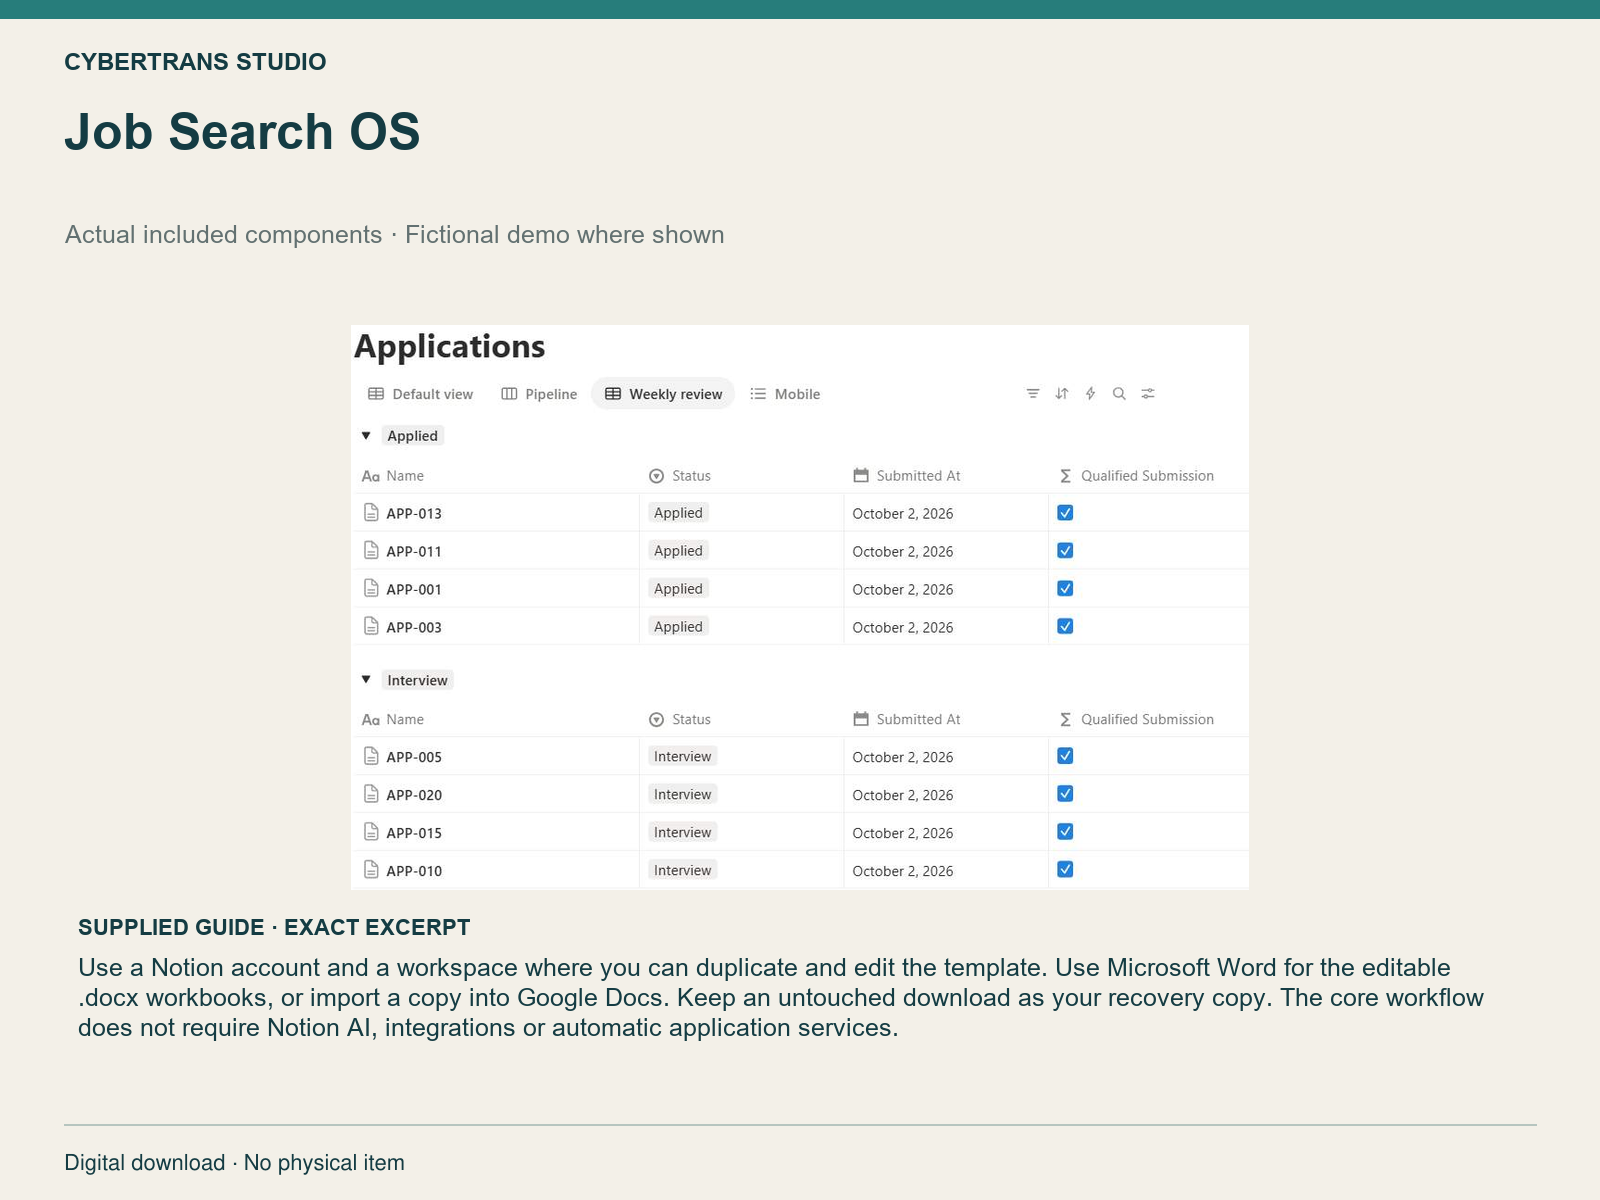Open the Status tag of APP-003
This screenshot has width=1600, height=1200.
(x=678, y=627)
